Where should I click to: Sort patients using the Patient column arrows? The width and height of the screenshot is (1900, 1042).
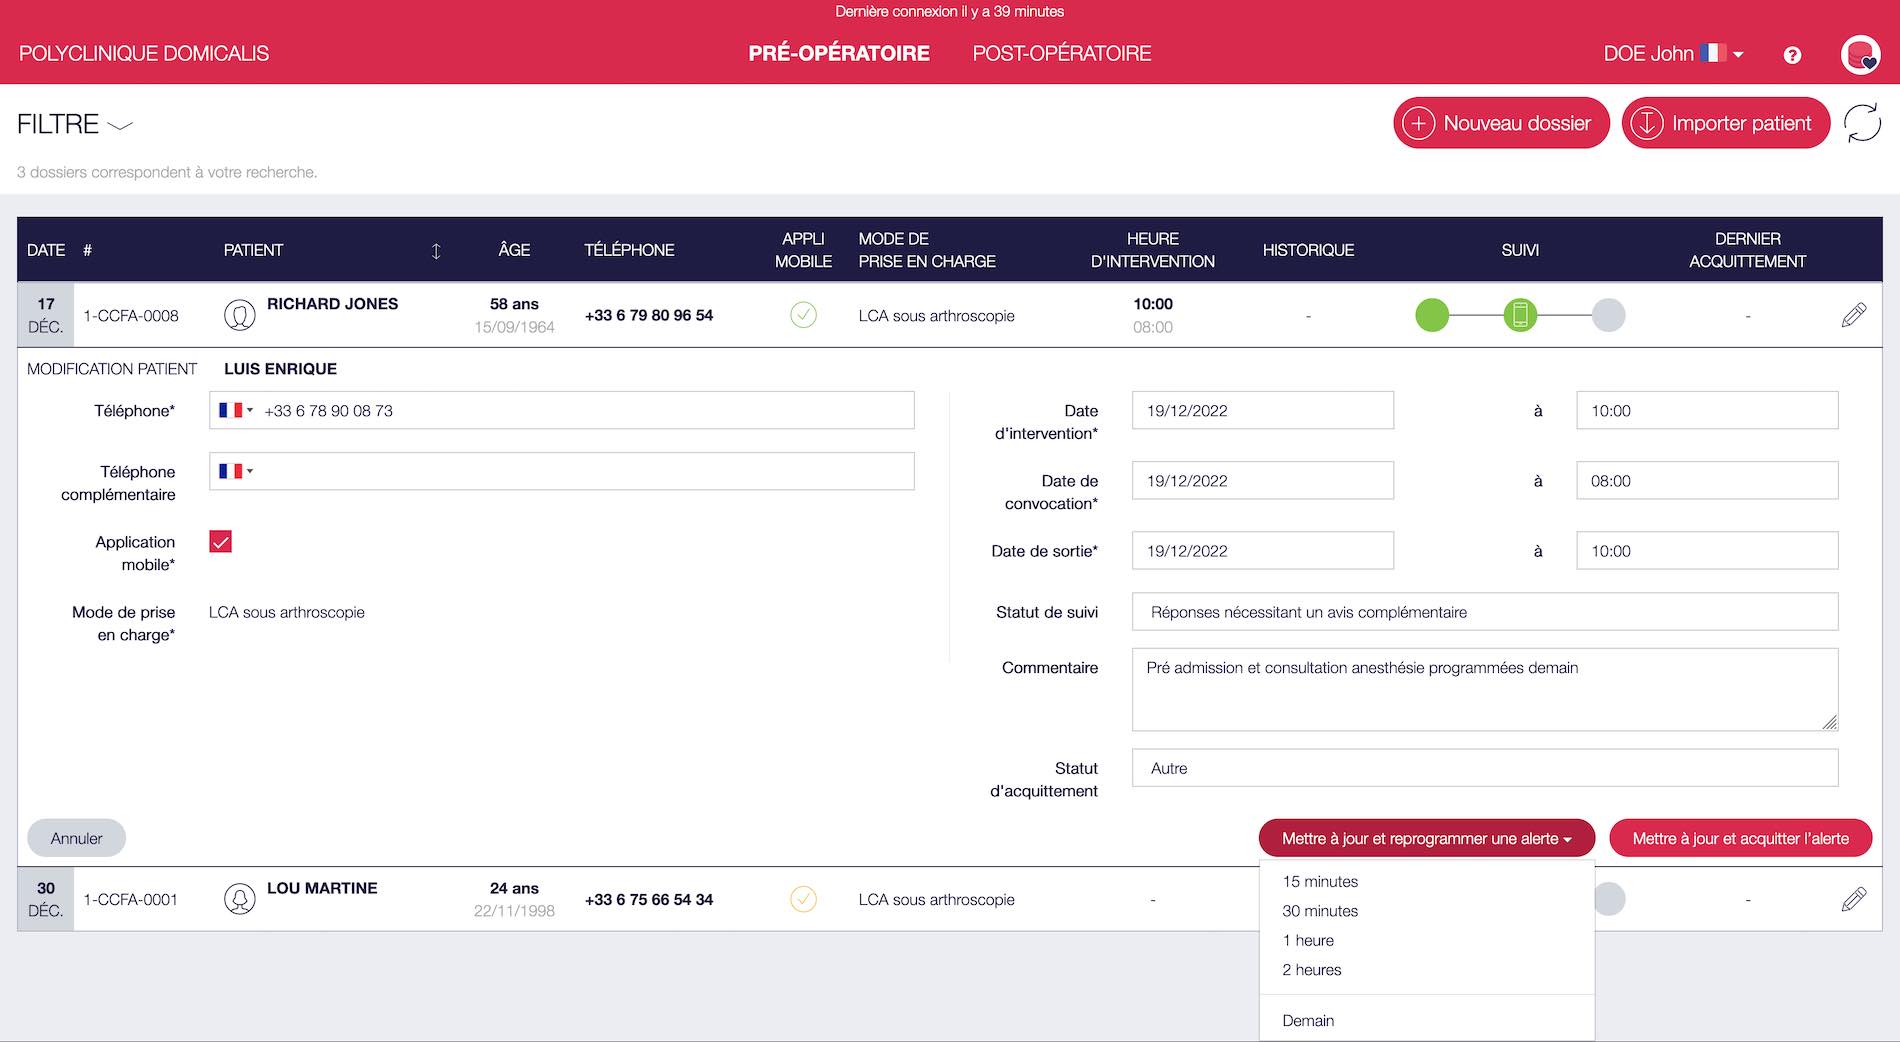tap(436, 251)
